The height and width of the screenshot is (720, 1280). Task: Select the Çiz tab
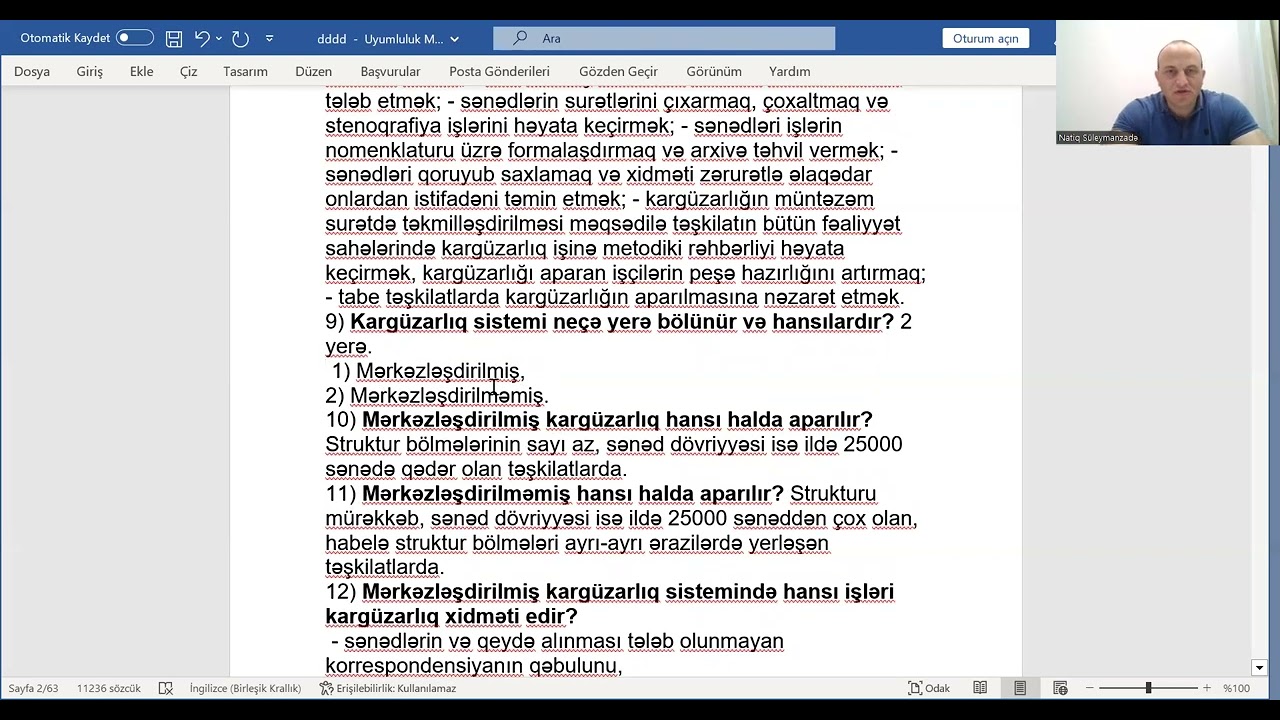(x=188, y=71)
